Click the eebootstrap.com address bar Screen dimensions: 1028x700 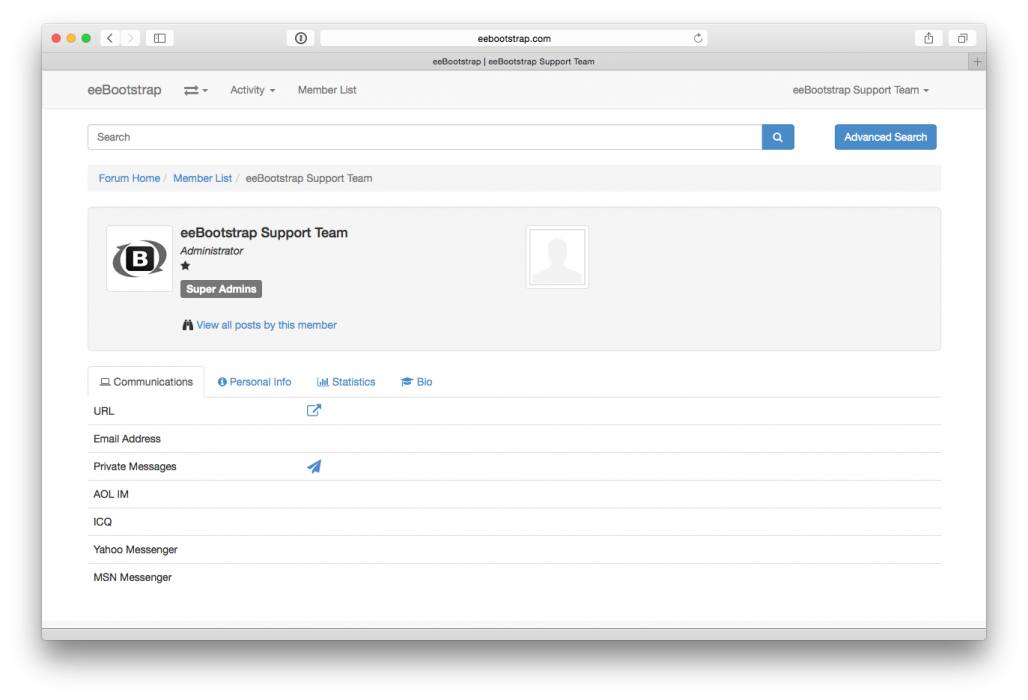pos(514,39)
